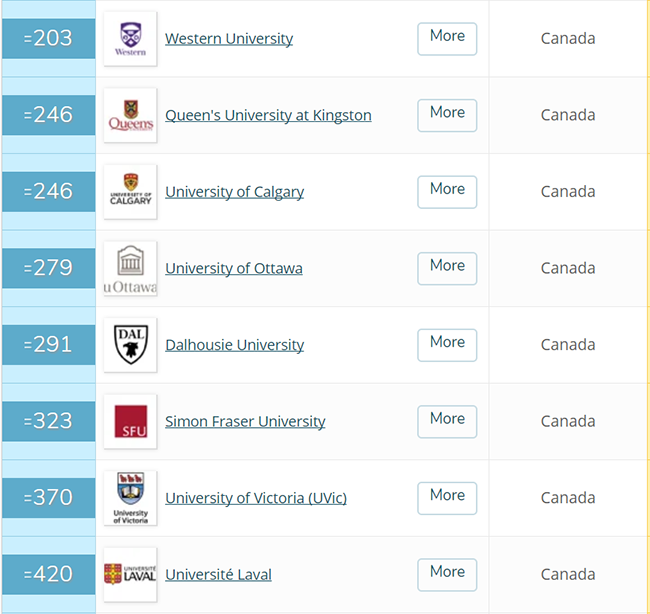Screen dimensions: 650x614
Task: Click the University of Calgary logo
Action: [x=130, y=192]
